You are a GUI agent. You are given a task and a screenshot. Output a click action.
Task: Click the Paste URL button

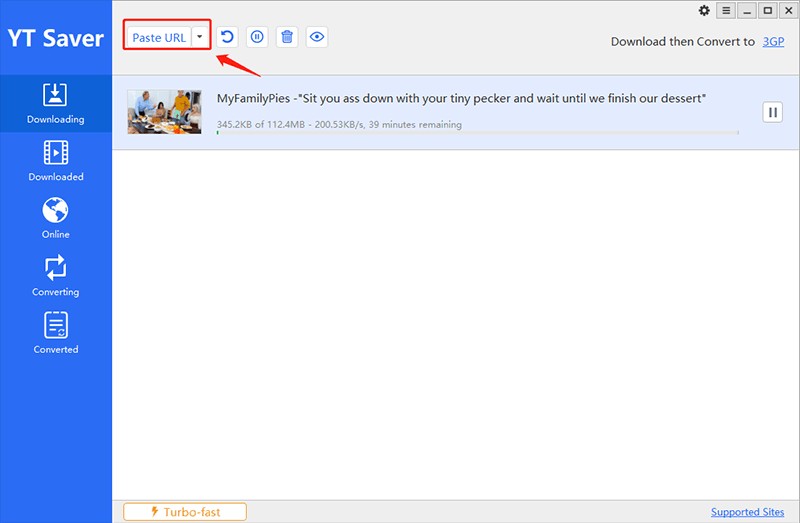click(x=159, y=37)
